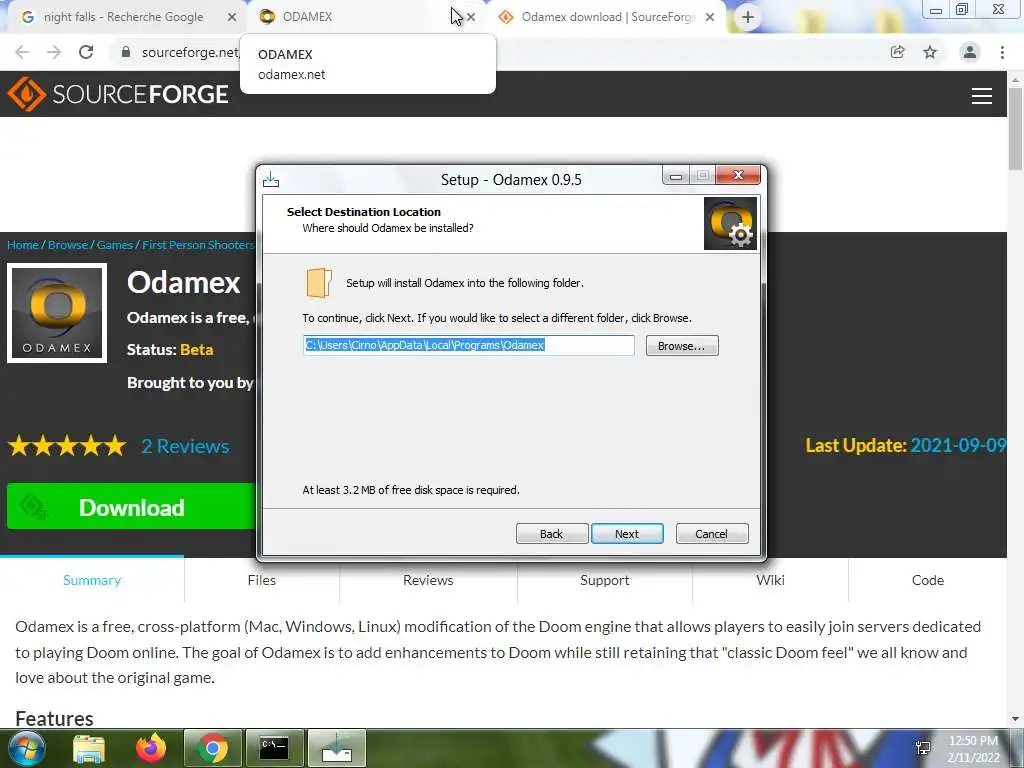Click Browse to choose a different folder

click(682, 345)
